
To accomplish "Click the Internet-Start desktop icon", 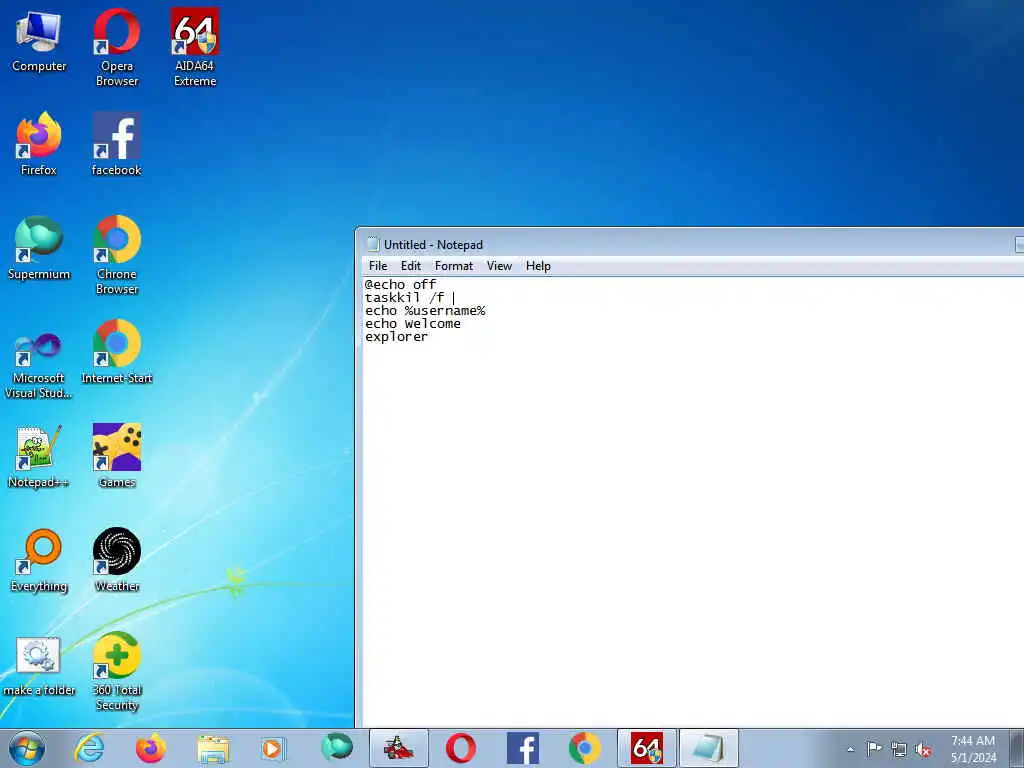I will 116,352.
